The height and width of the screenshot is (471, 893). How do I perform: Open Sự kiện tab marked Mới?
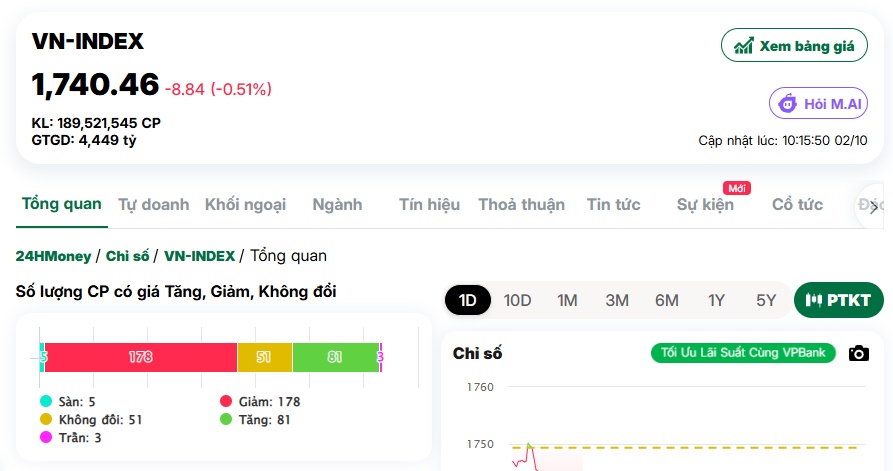coord(705,204)
